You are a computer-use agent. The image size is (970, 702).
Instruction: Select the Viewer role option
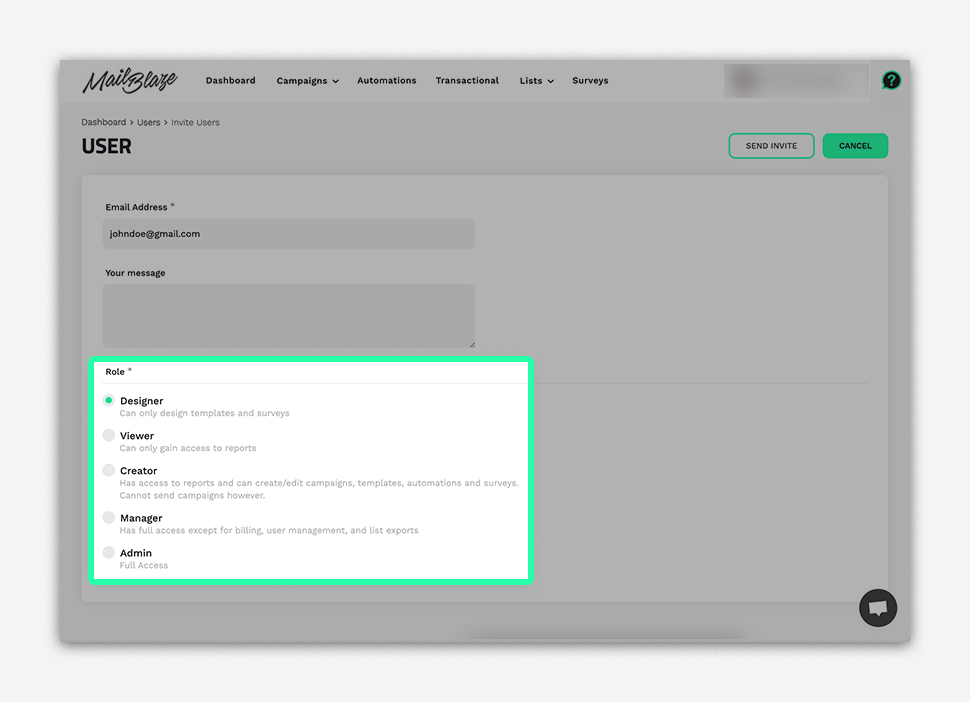click(x=109, y=435)
